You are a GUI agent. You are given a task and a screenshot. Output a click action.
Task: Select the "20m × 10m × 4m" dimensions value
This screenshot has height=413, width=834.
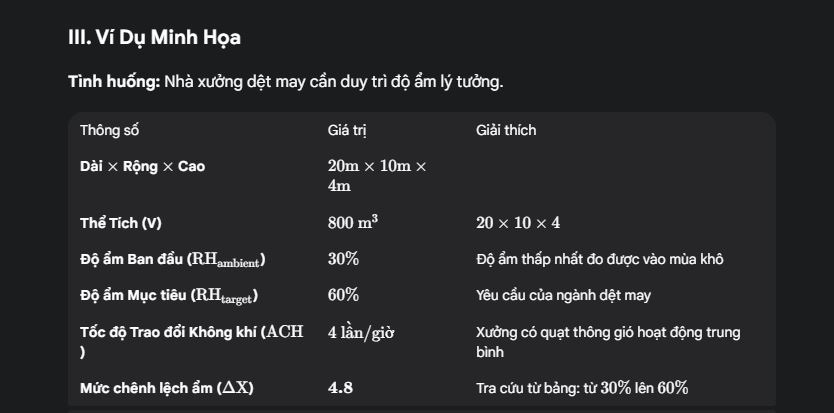click(x=376, y=176)
